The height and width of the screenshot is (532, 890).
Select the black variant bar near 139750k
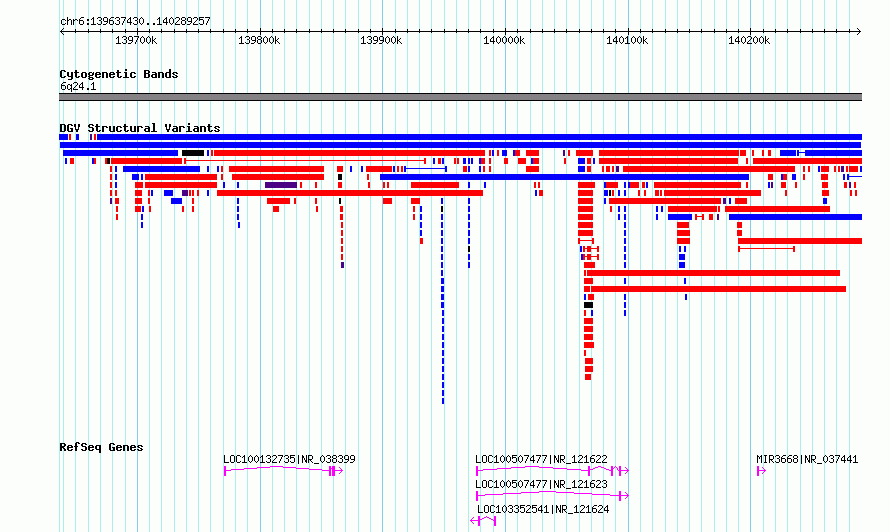click(193, 153)
